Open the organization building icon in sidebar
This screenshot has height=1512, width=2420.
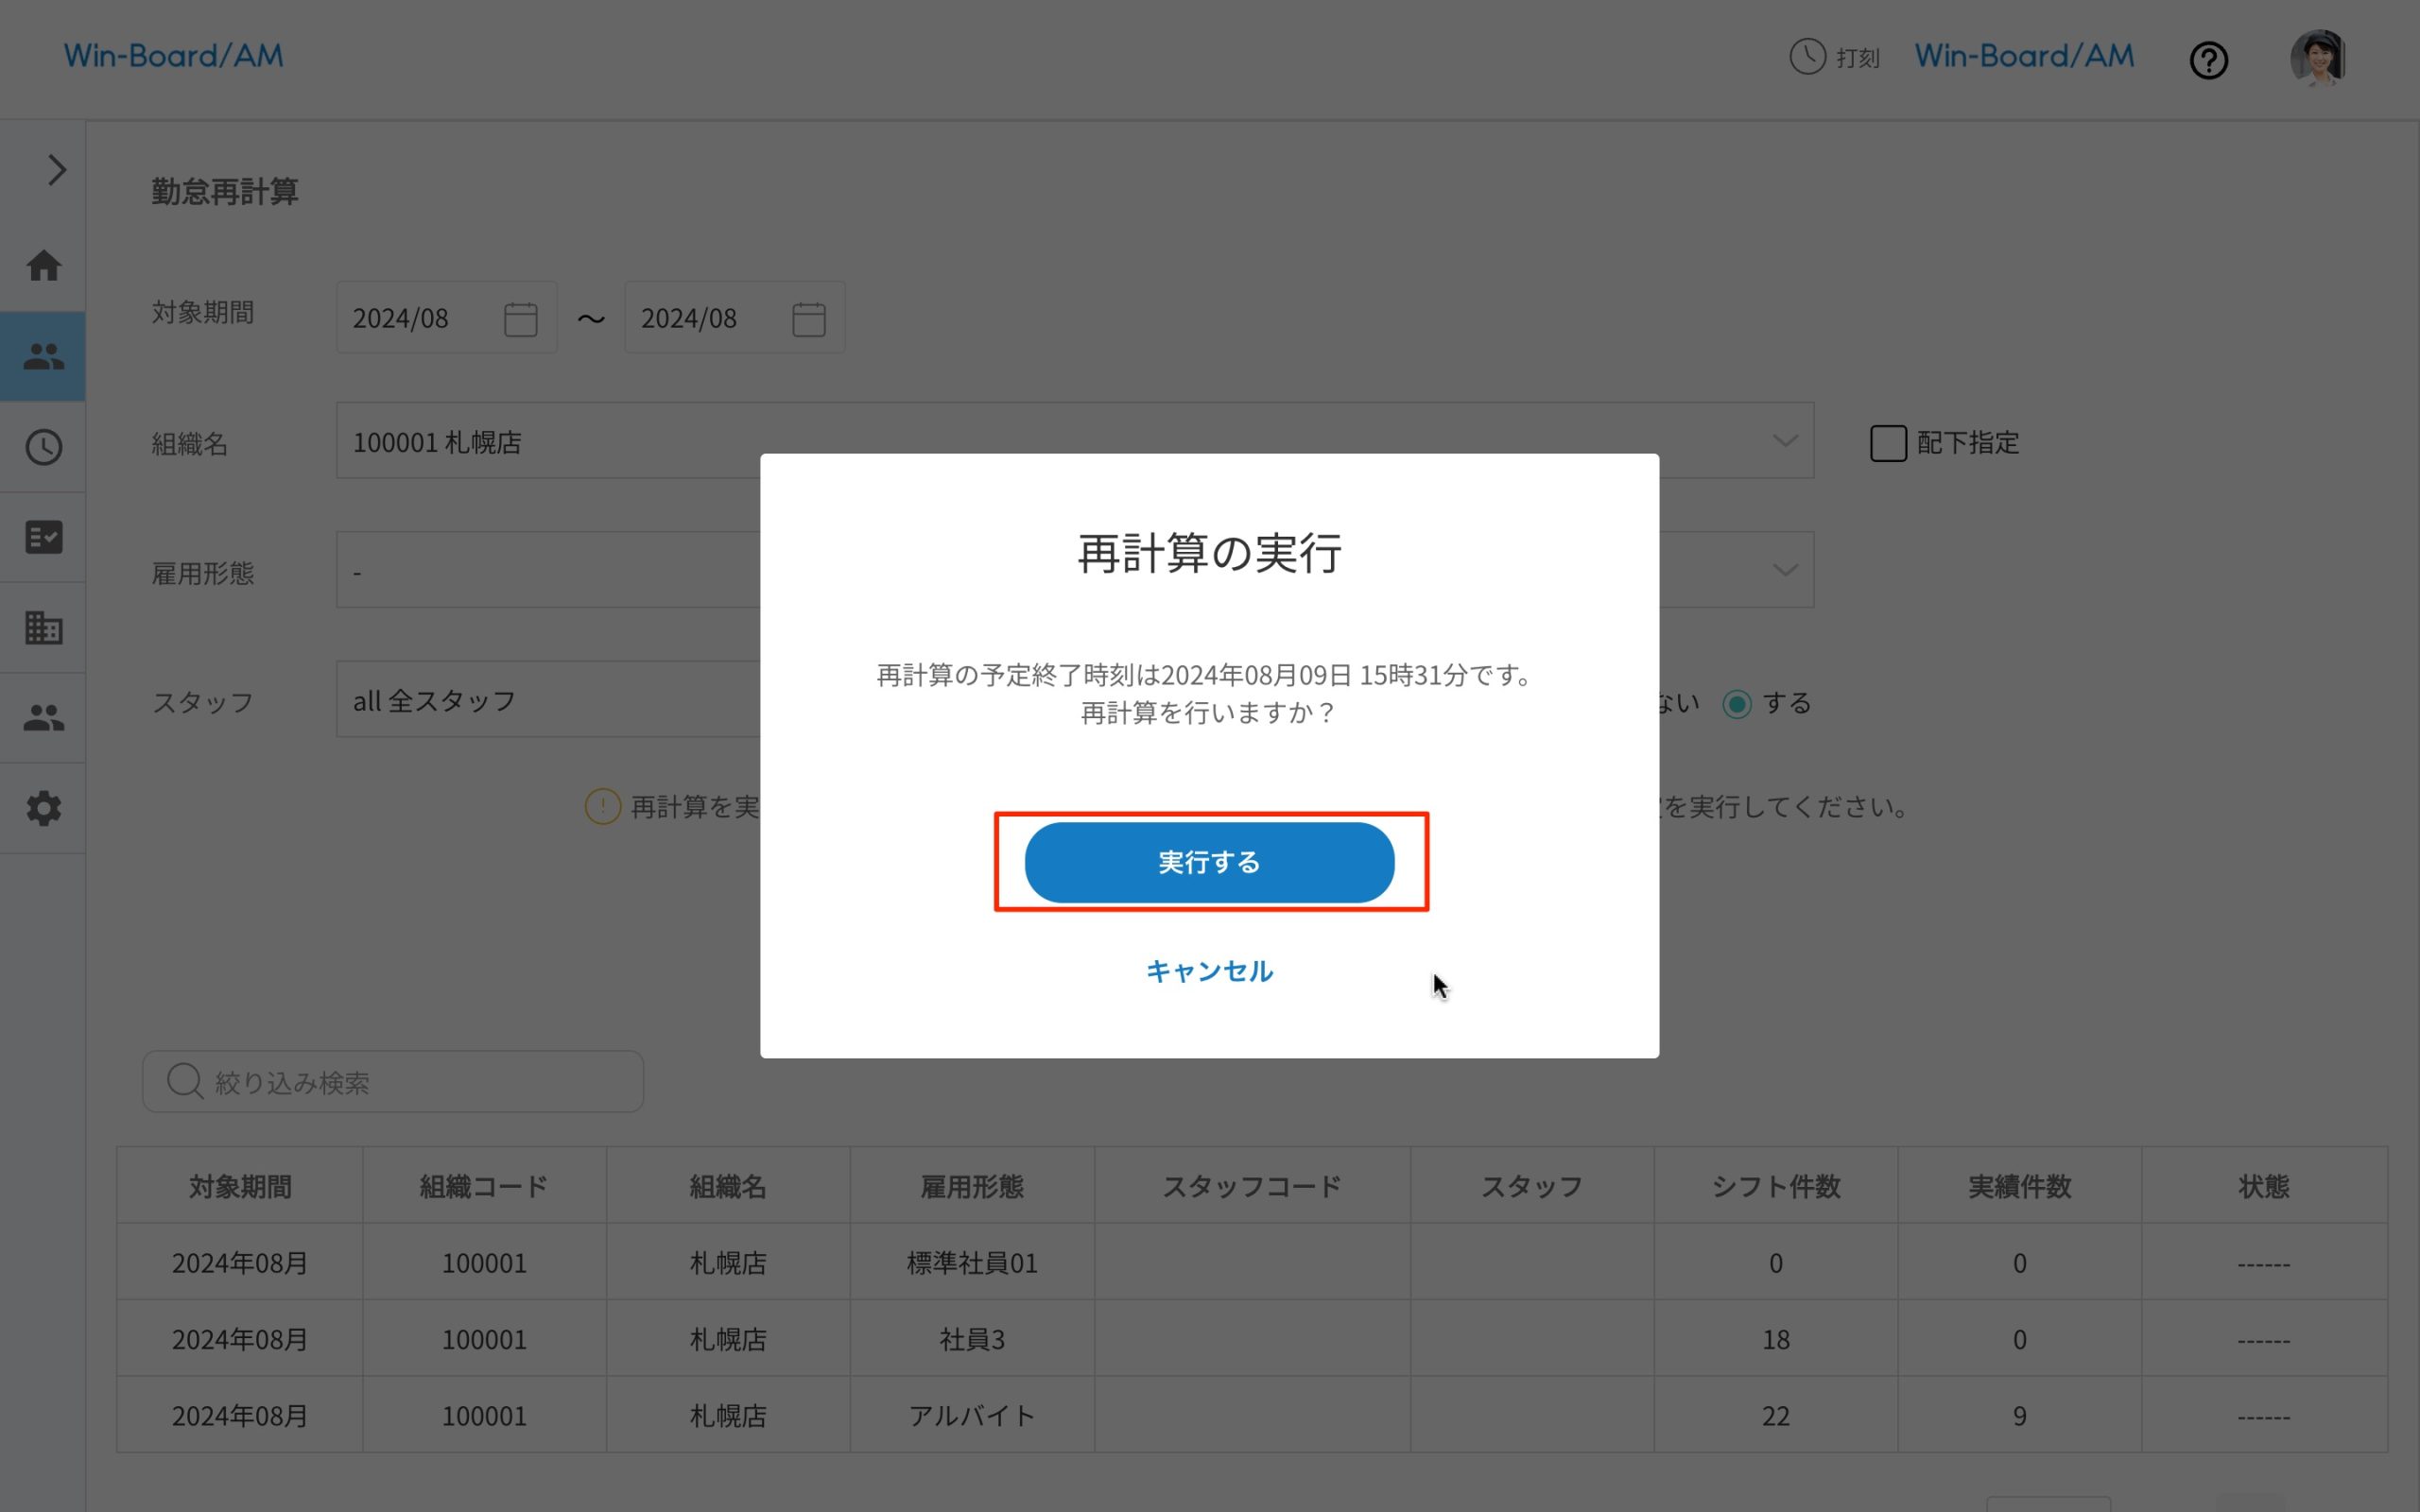43,627
